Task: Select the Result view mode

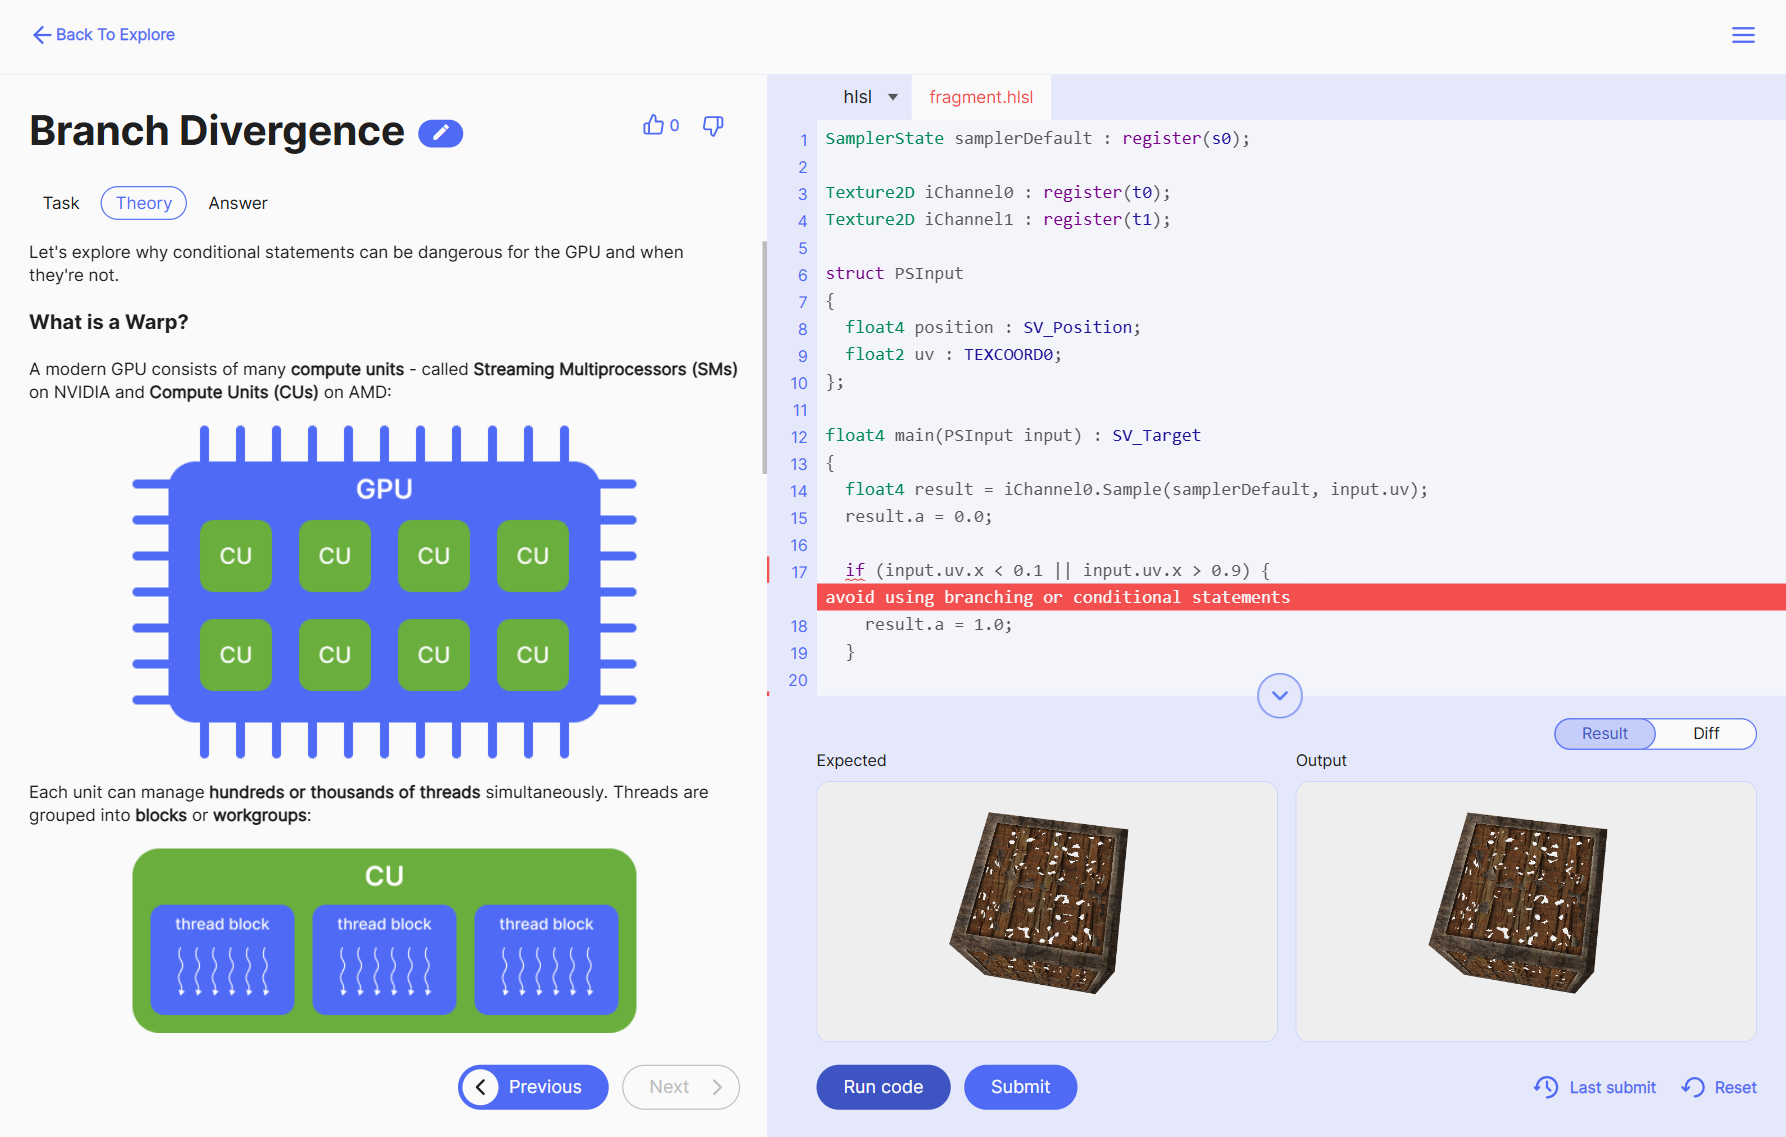Action: [x=1604, y=733]
